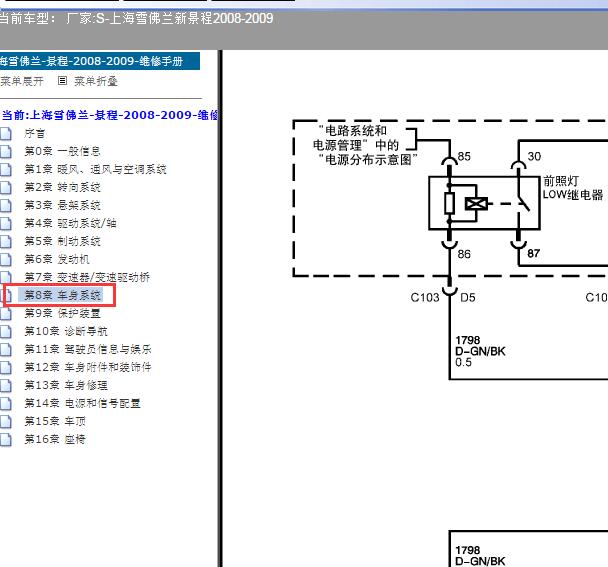608x567 pixels.
Task: Select 第14章 电源和信号配置
Action: pyautogui.click(x=82, y=403)
